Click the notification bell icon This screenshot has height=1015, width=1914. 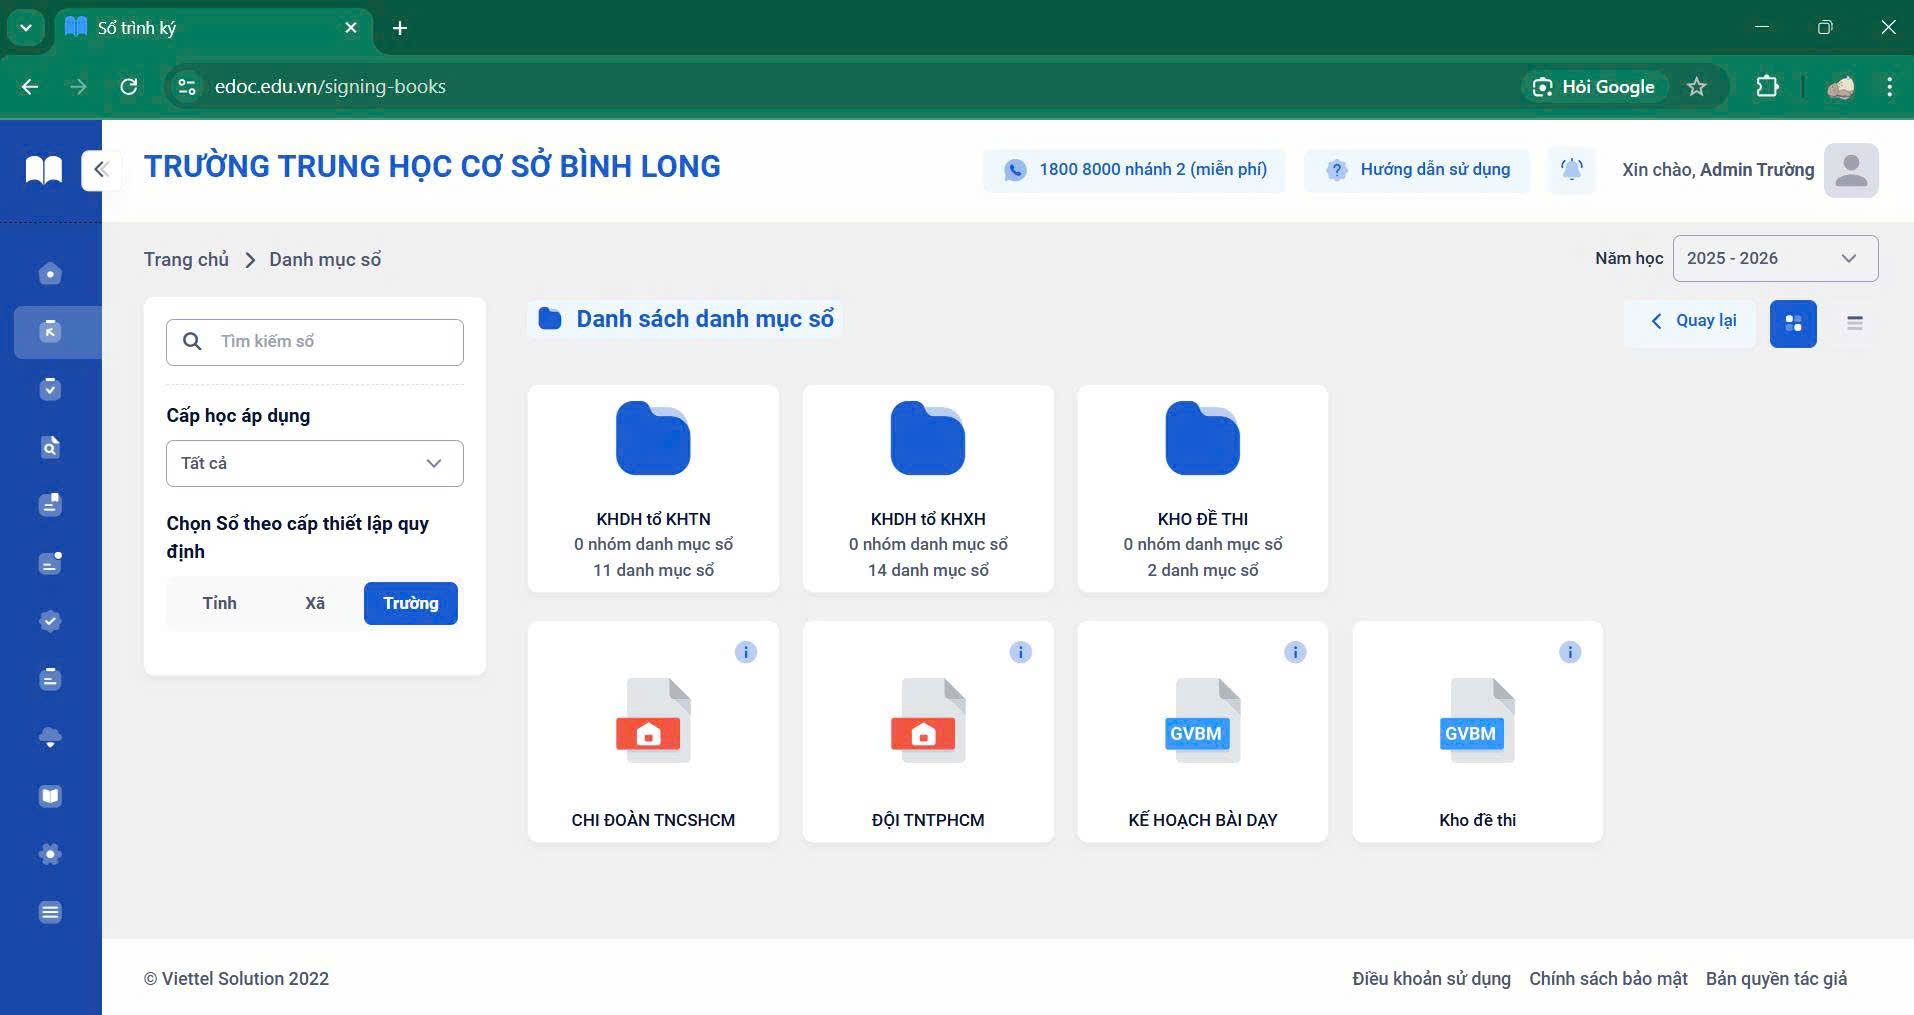[1571, 170]
